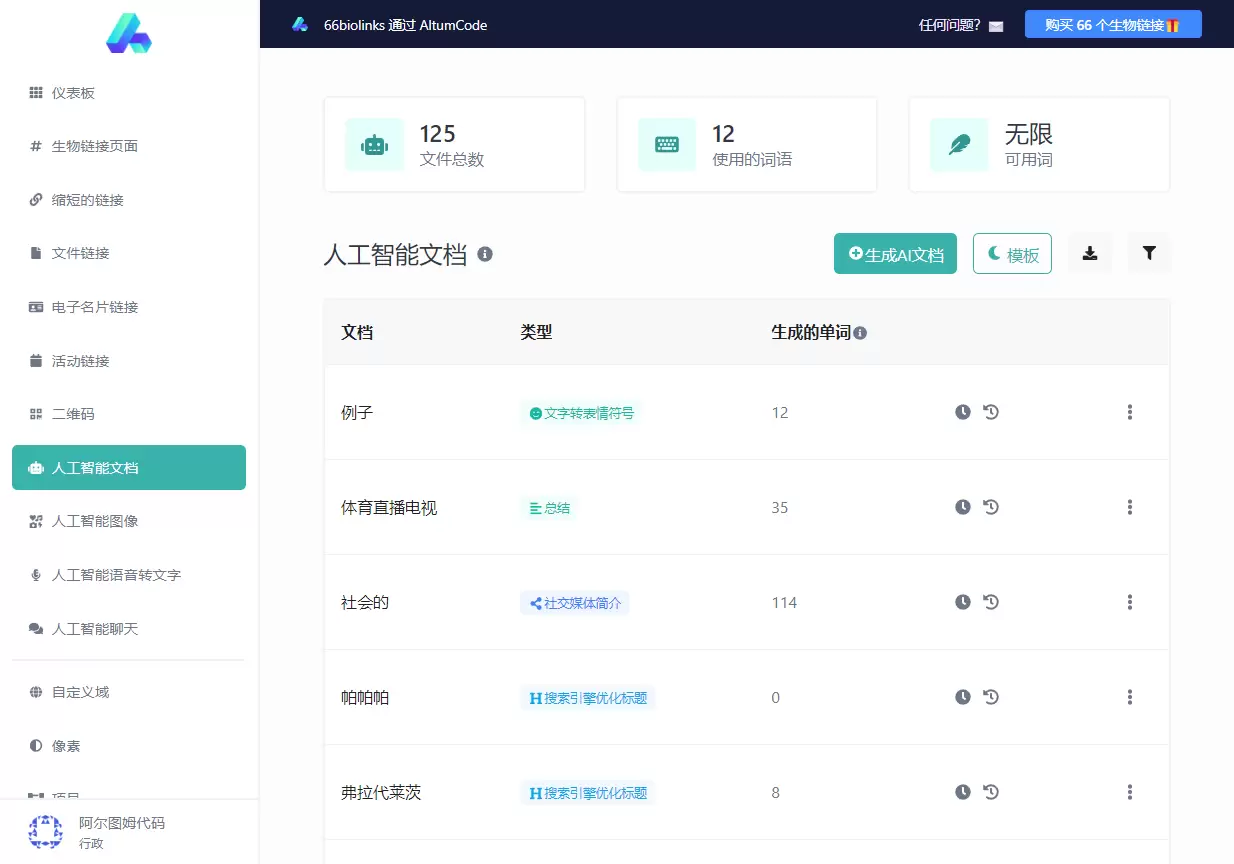Image resolution: width=1234 pixels, height=864 pixels.
Task: Click the calendar icon beside 活动链接
Action: pyautogui.click(x=36, y=361)
